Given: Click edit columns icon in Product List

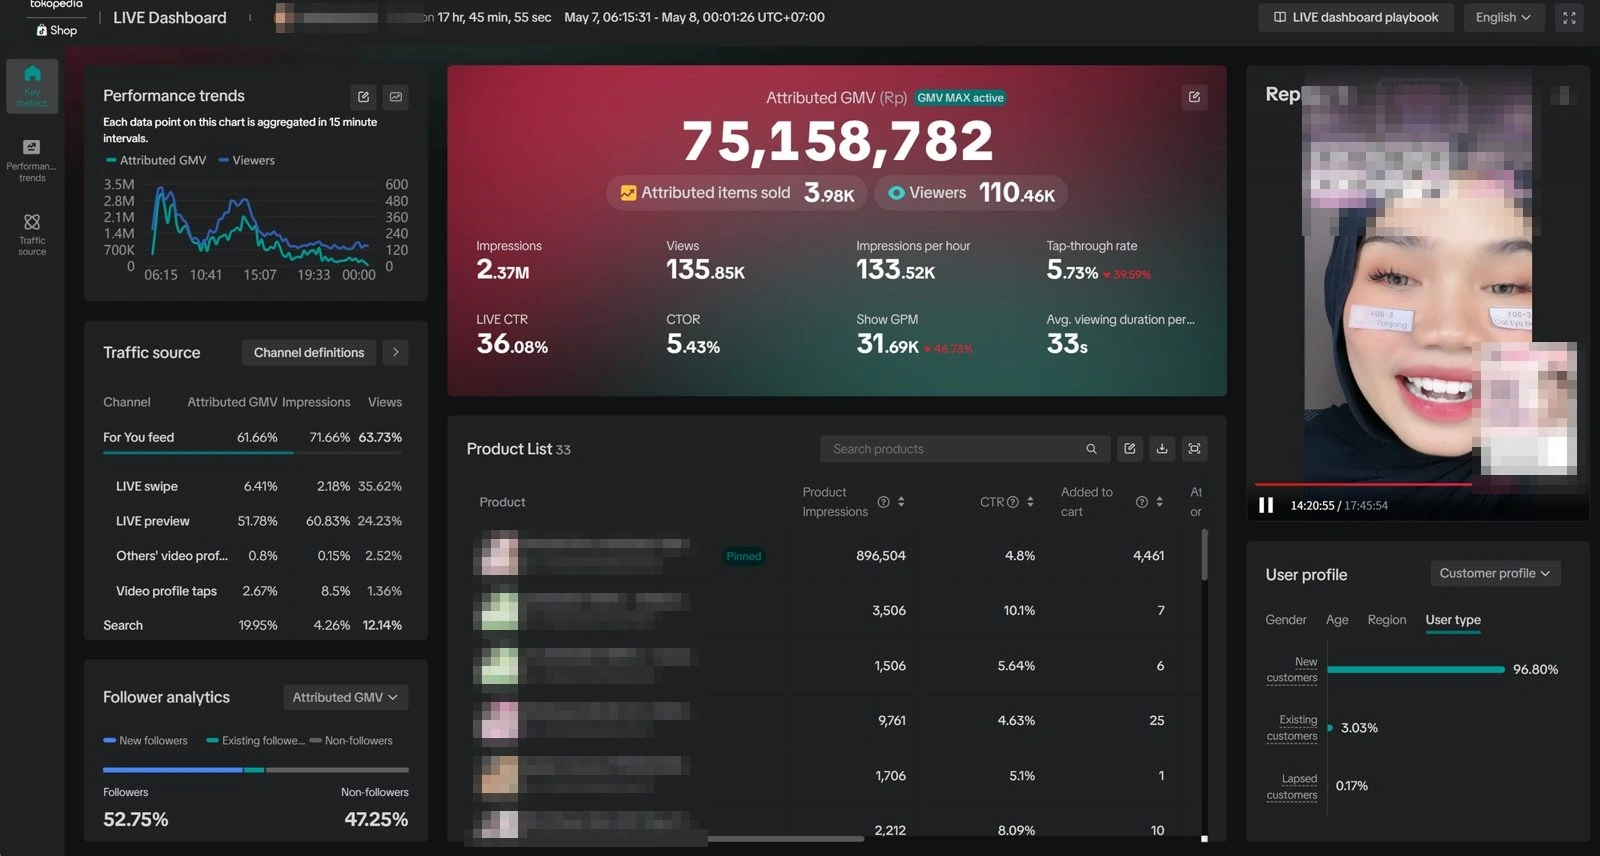Looking at the screenshot, I should (1130, 448).
